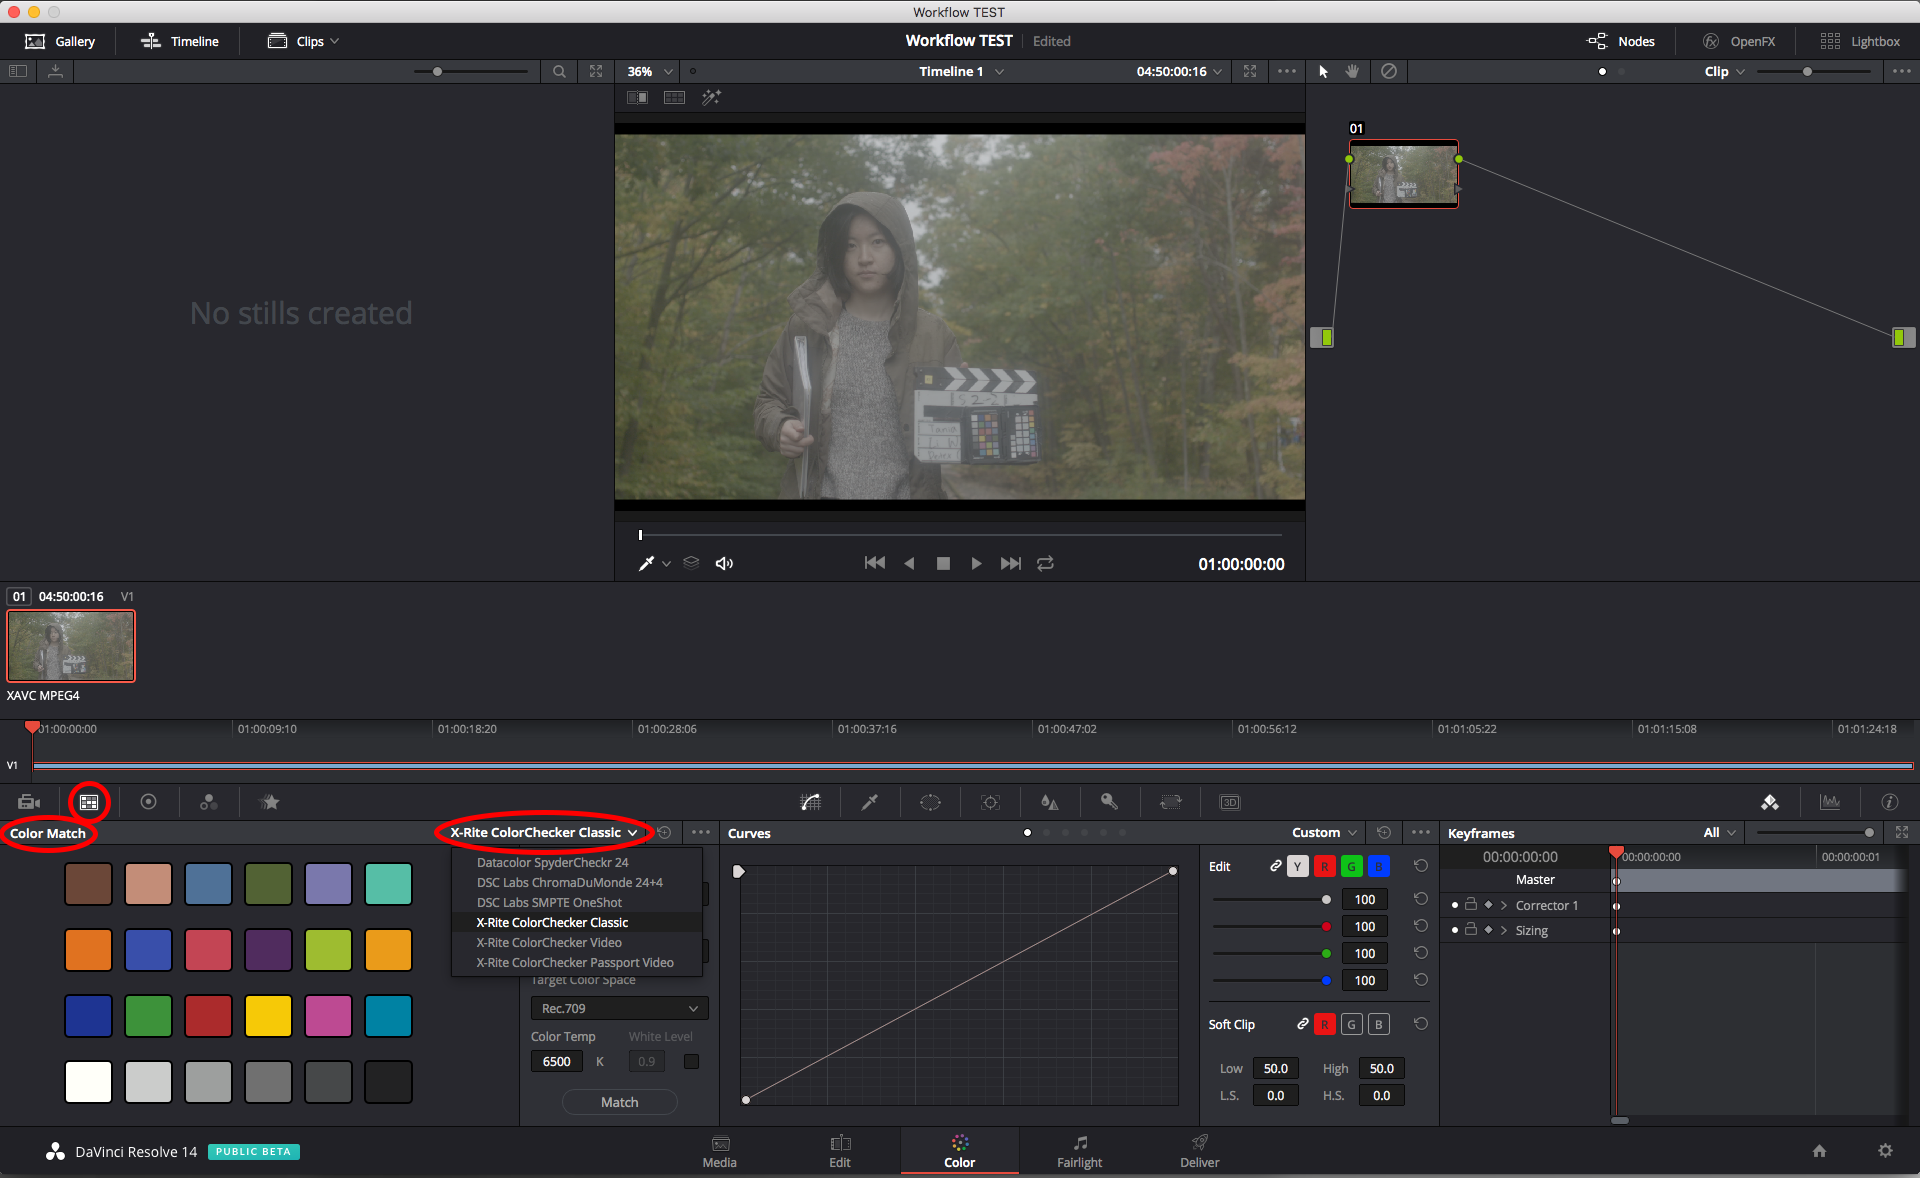Select the XAVC MPEG4 clip thumbnail
1920x1178 pixels.
(x=71, y=646)
